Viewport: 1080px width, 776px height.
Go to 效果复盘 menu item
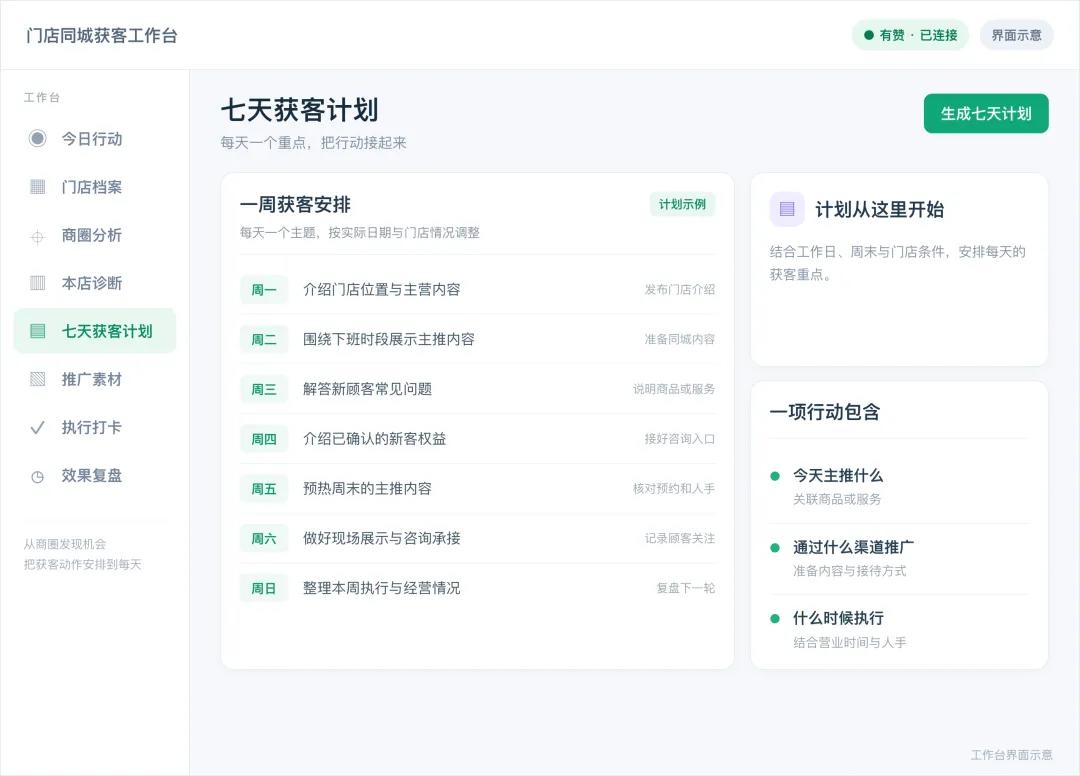pyautogui.click(x=95, y=476)
